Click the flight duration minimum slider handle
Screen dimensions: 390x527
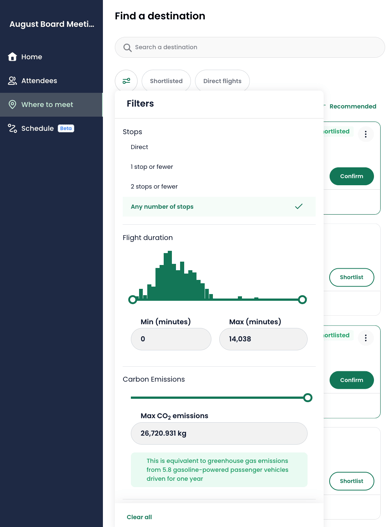tap(133, 299)
